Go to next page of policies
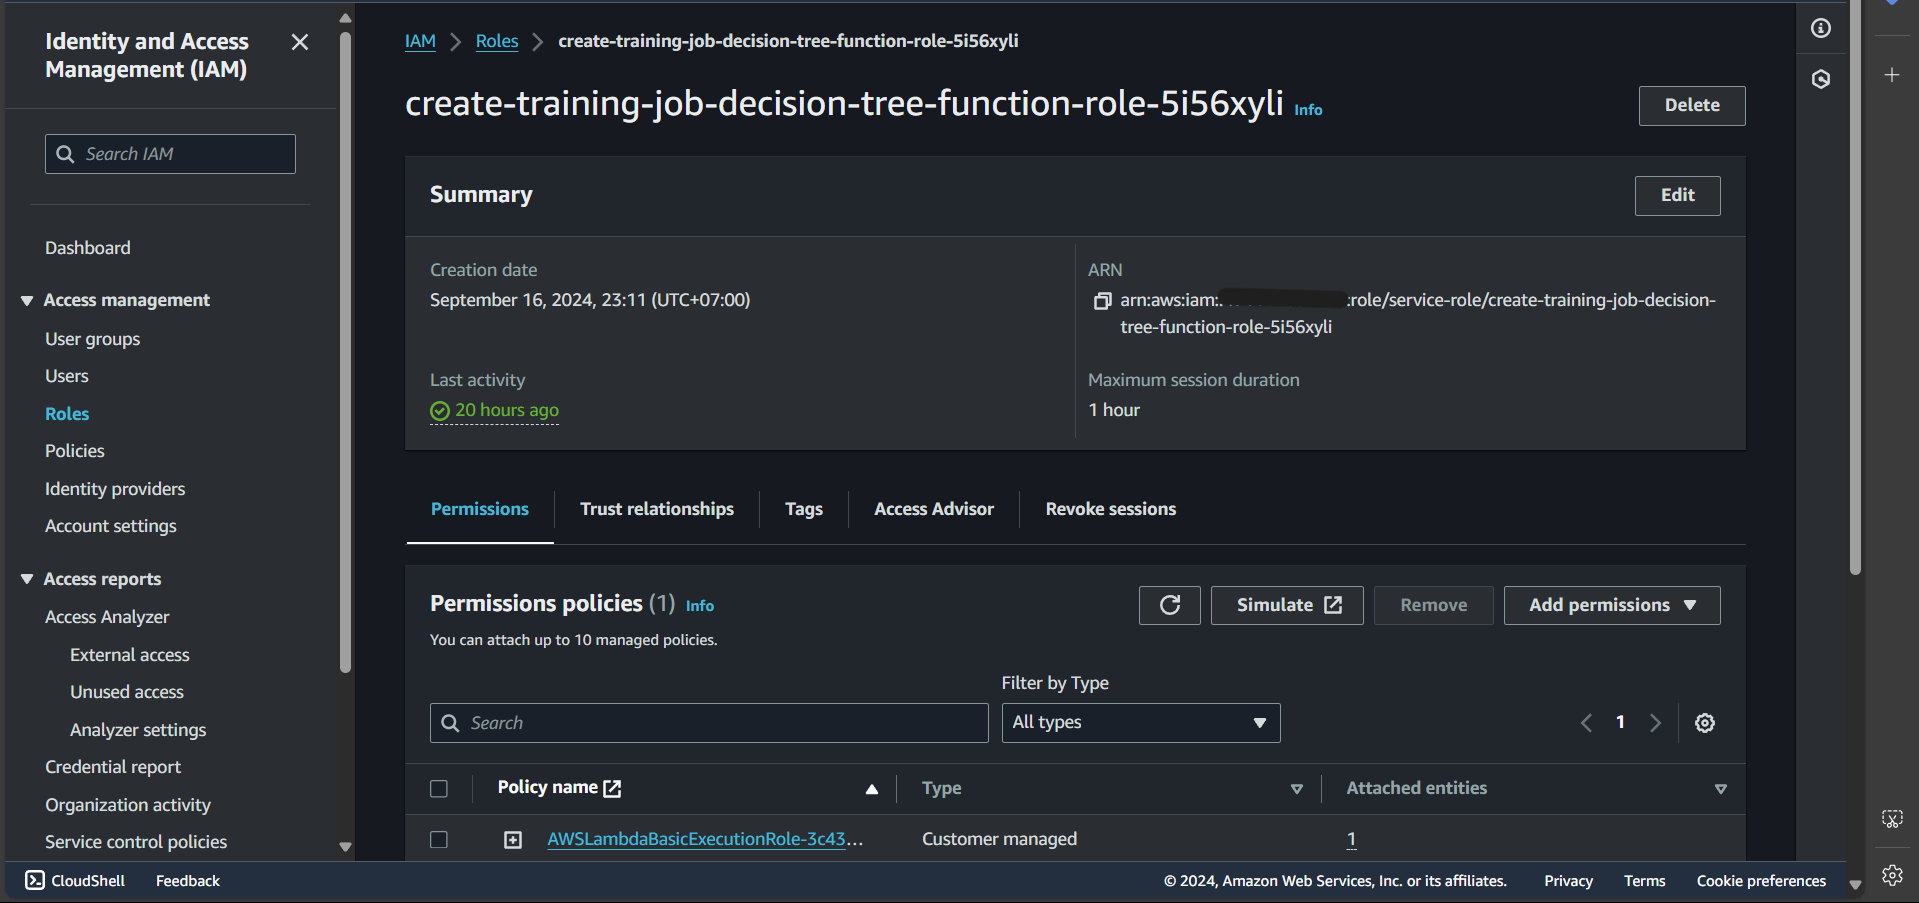Screen dimensions: 1919x903 point(1655,723)
